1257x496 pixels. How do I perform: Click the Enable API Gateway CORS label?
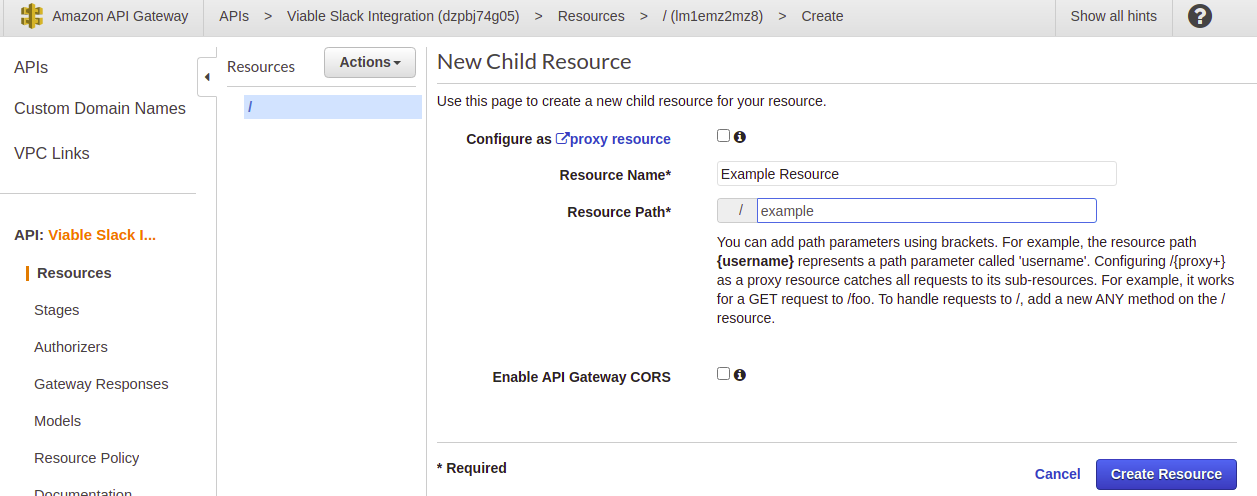tap(582, 377)
